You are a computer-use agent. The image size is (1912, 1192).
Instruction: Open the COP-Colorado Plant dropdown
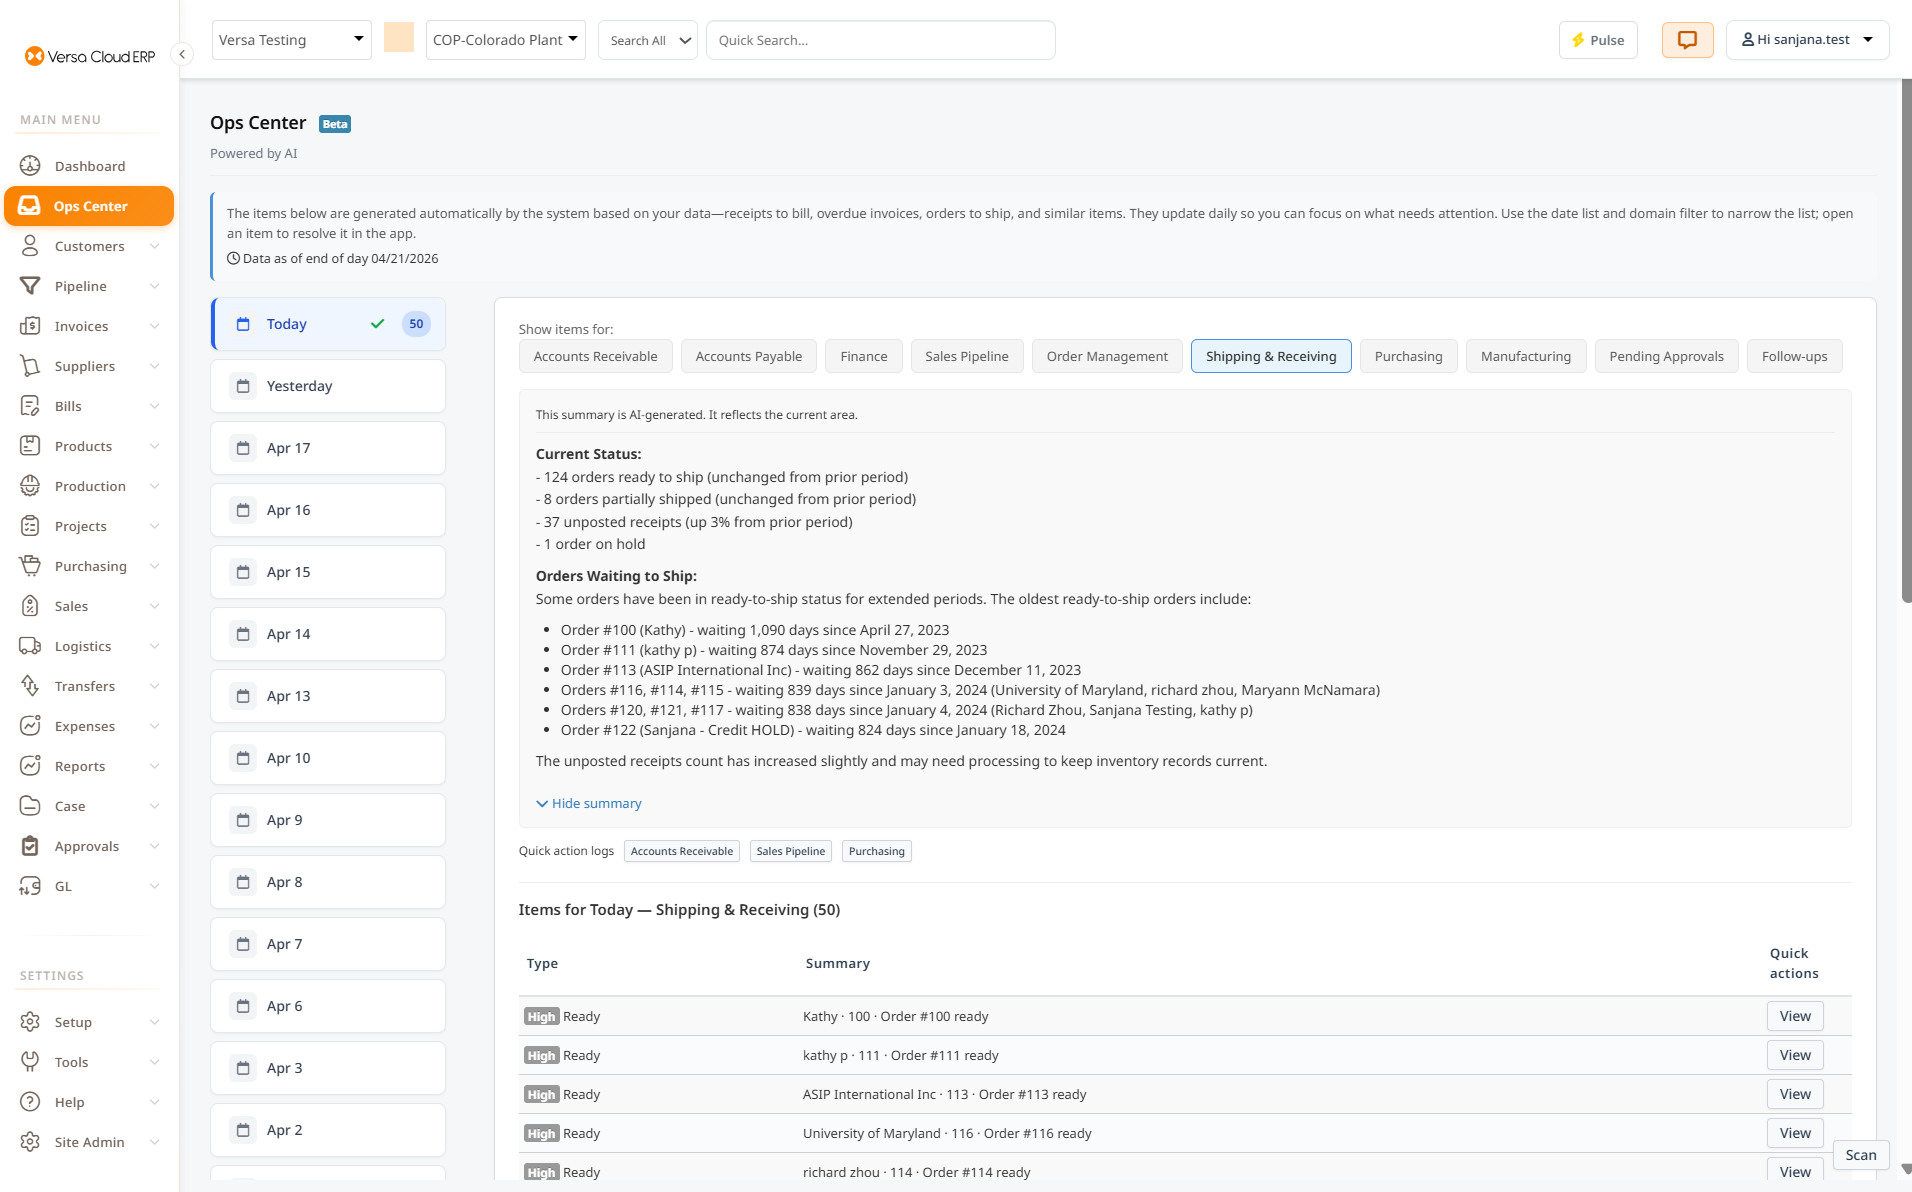click(505, 40)
